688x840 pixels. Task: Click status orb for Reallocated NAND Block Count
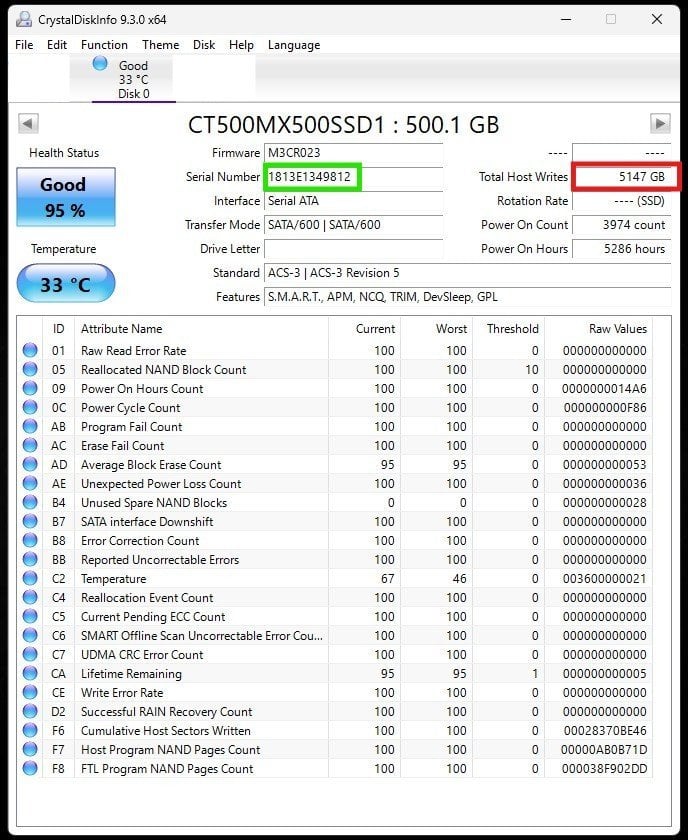coord(30,369)
